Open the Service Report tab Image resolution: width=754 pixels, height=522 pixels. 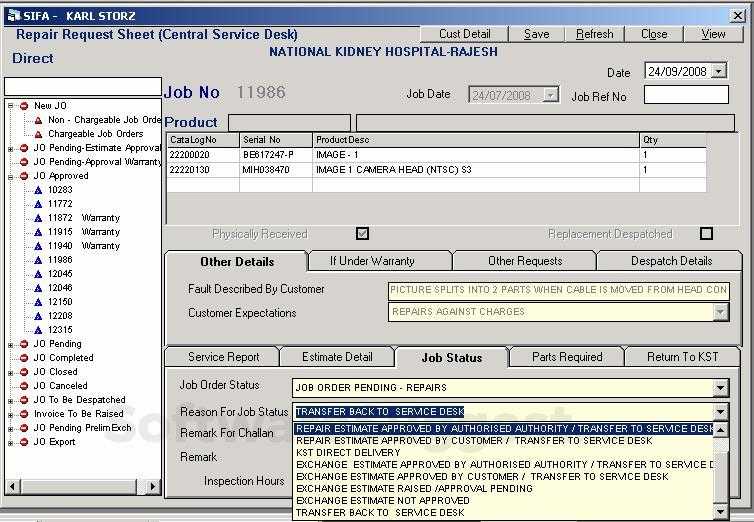(224, 357)
